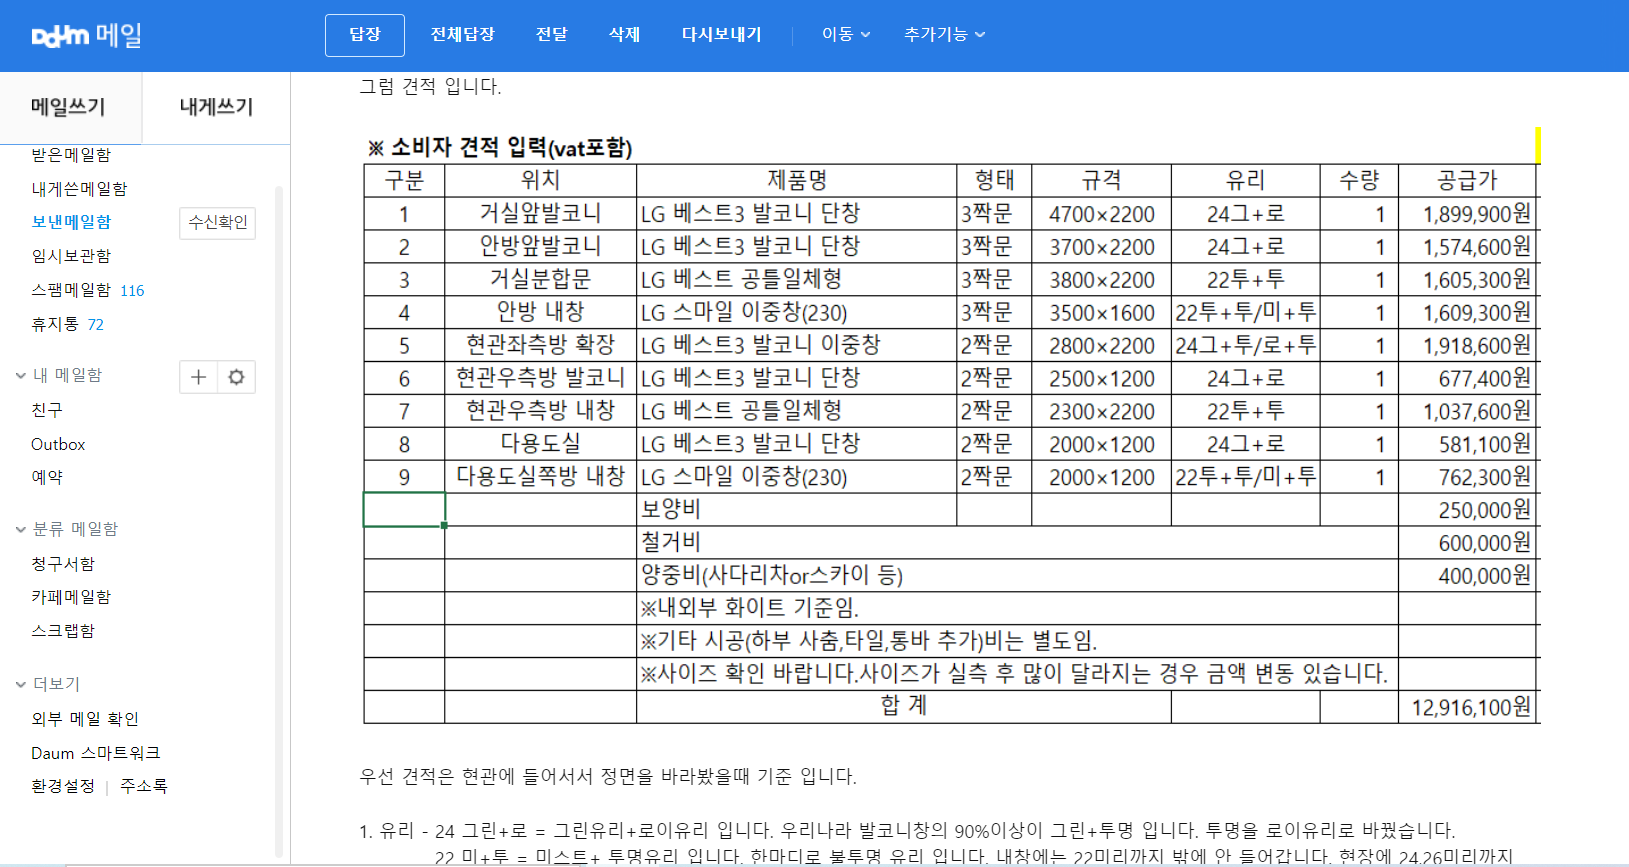The image size is (1629, 867).
Task: Switch to 내게쓰기 tab
Action: coord(216,107)
